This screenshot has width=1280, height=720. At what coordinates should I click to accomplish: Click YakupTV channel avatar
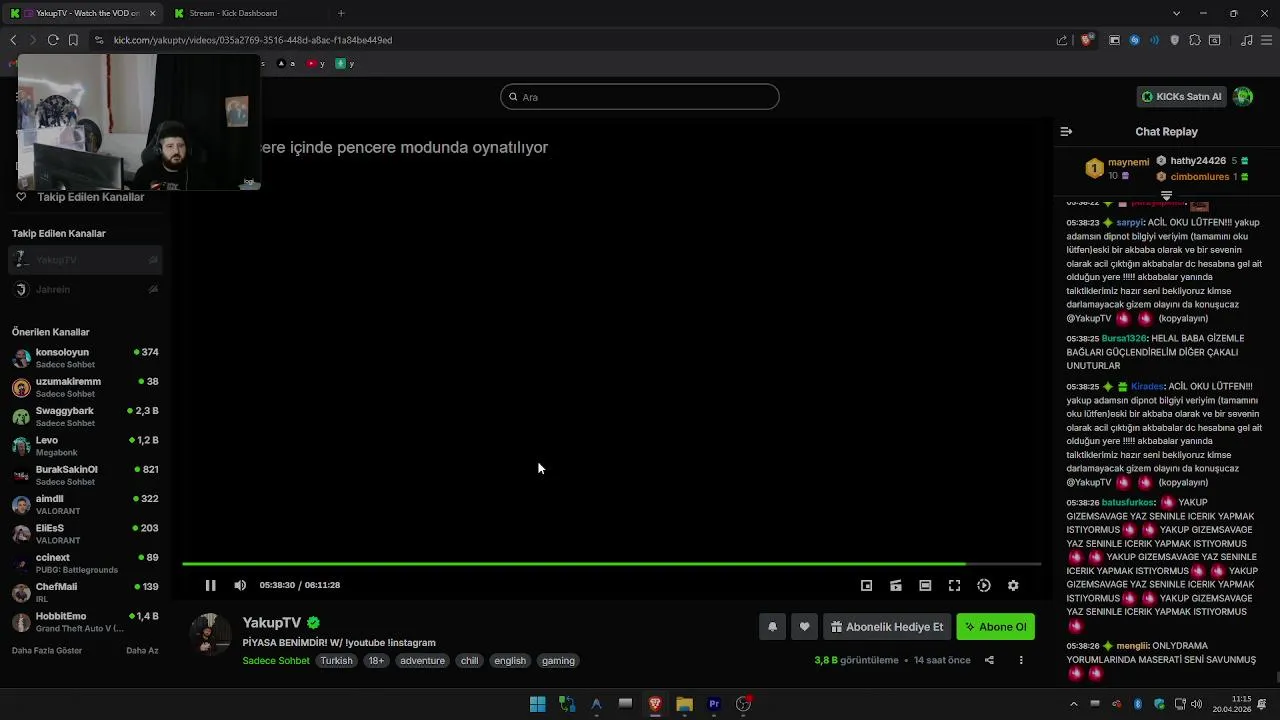[x=210, y=634]
